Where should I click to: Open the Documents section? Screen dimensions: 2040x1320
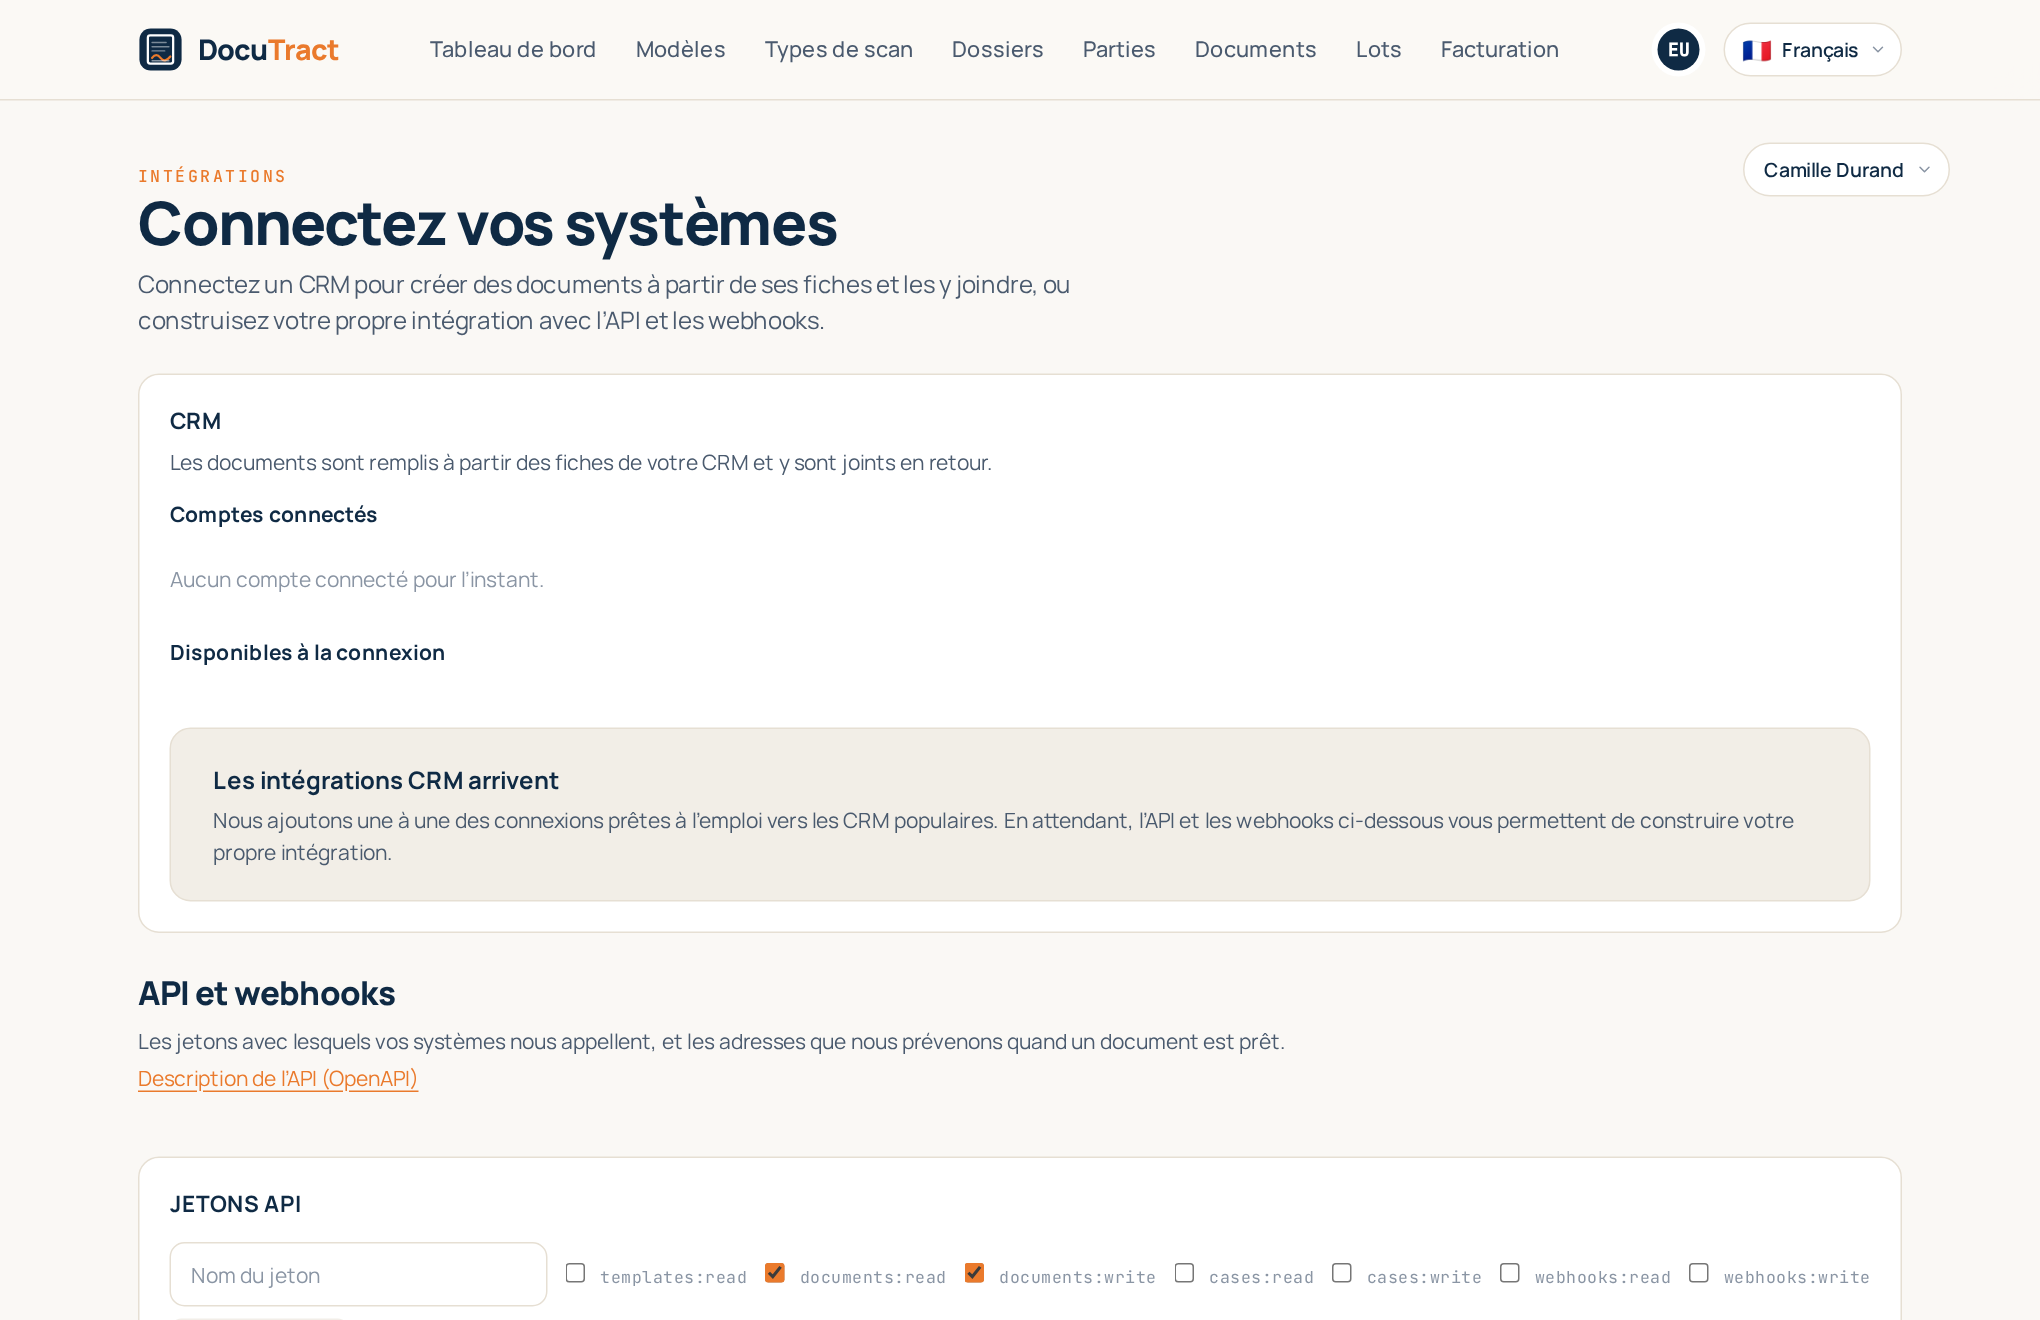click(1255, 49)
